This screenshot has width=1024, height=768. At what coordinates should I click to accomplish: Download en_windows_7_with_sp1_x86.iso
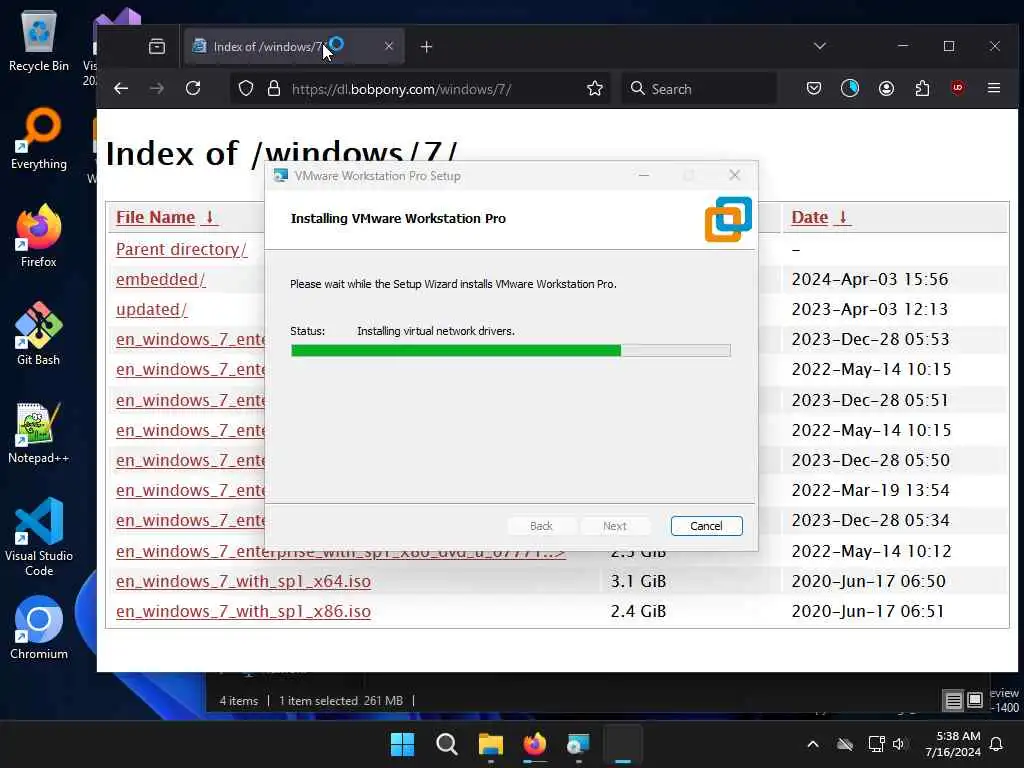(x=243, y=611)
